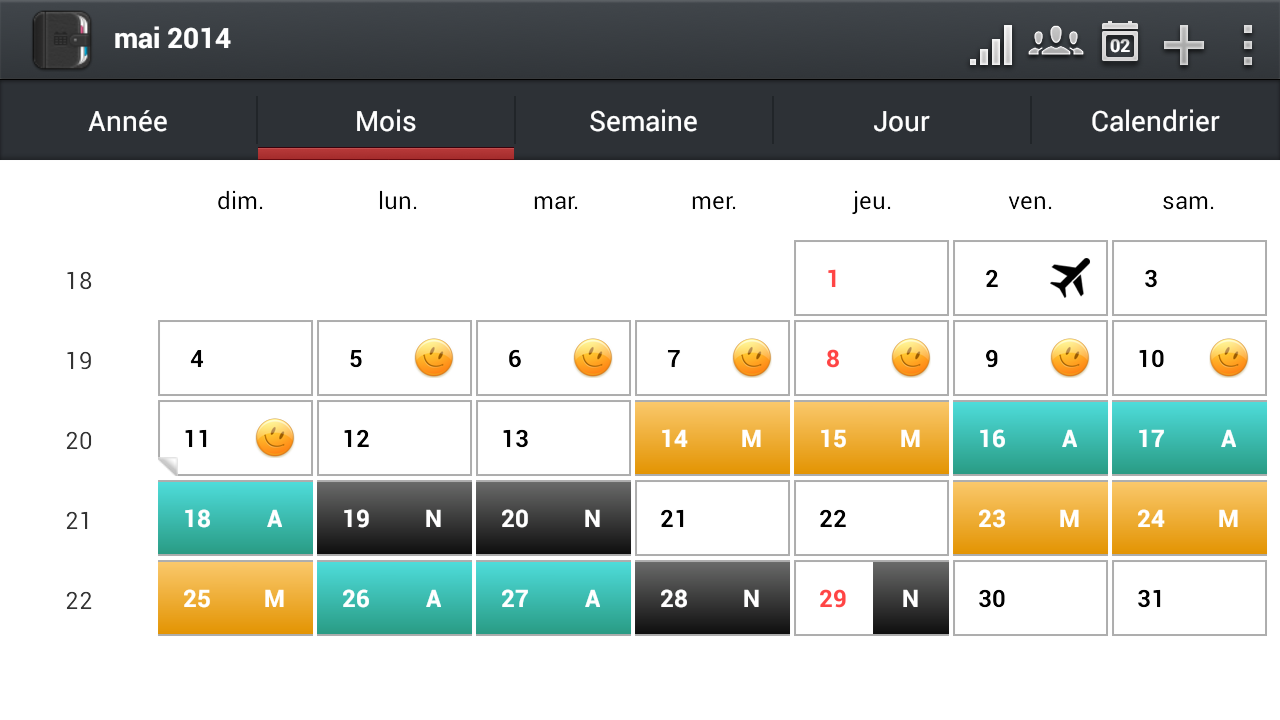Image resolution: width=1280 pixels, height=720 pixels.
Task: Open the Jour tab
Action: pos(901,121)
